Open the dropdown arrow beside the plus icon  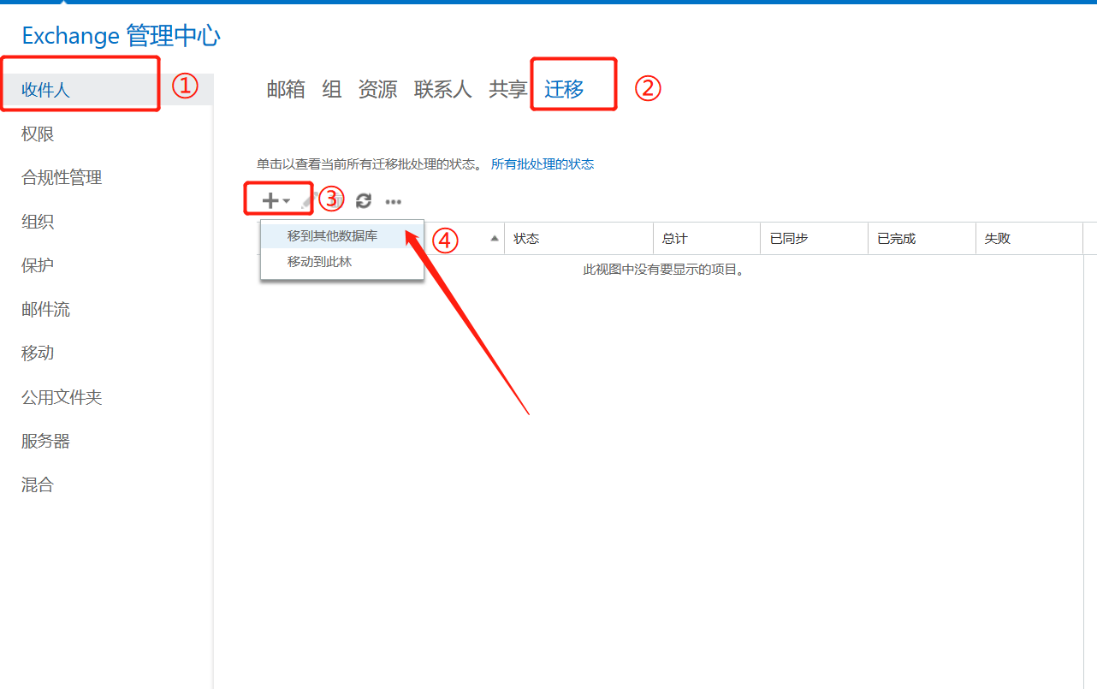tap(286, 201)
